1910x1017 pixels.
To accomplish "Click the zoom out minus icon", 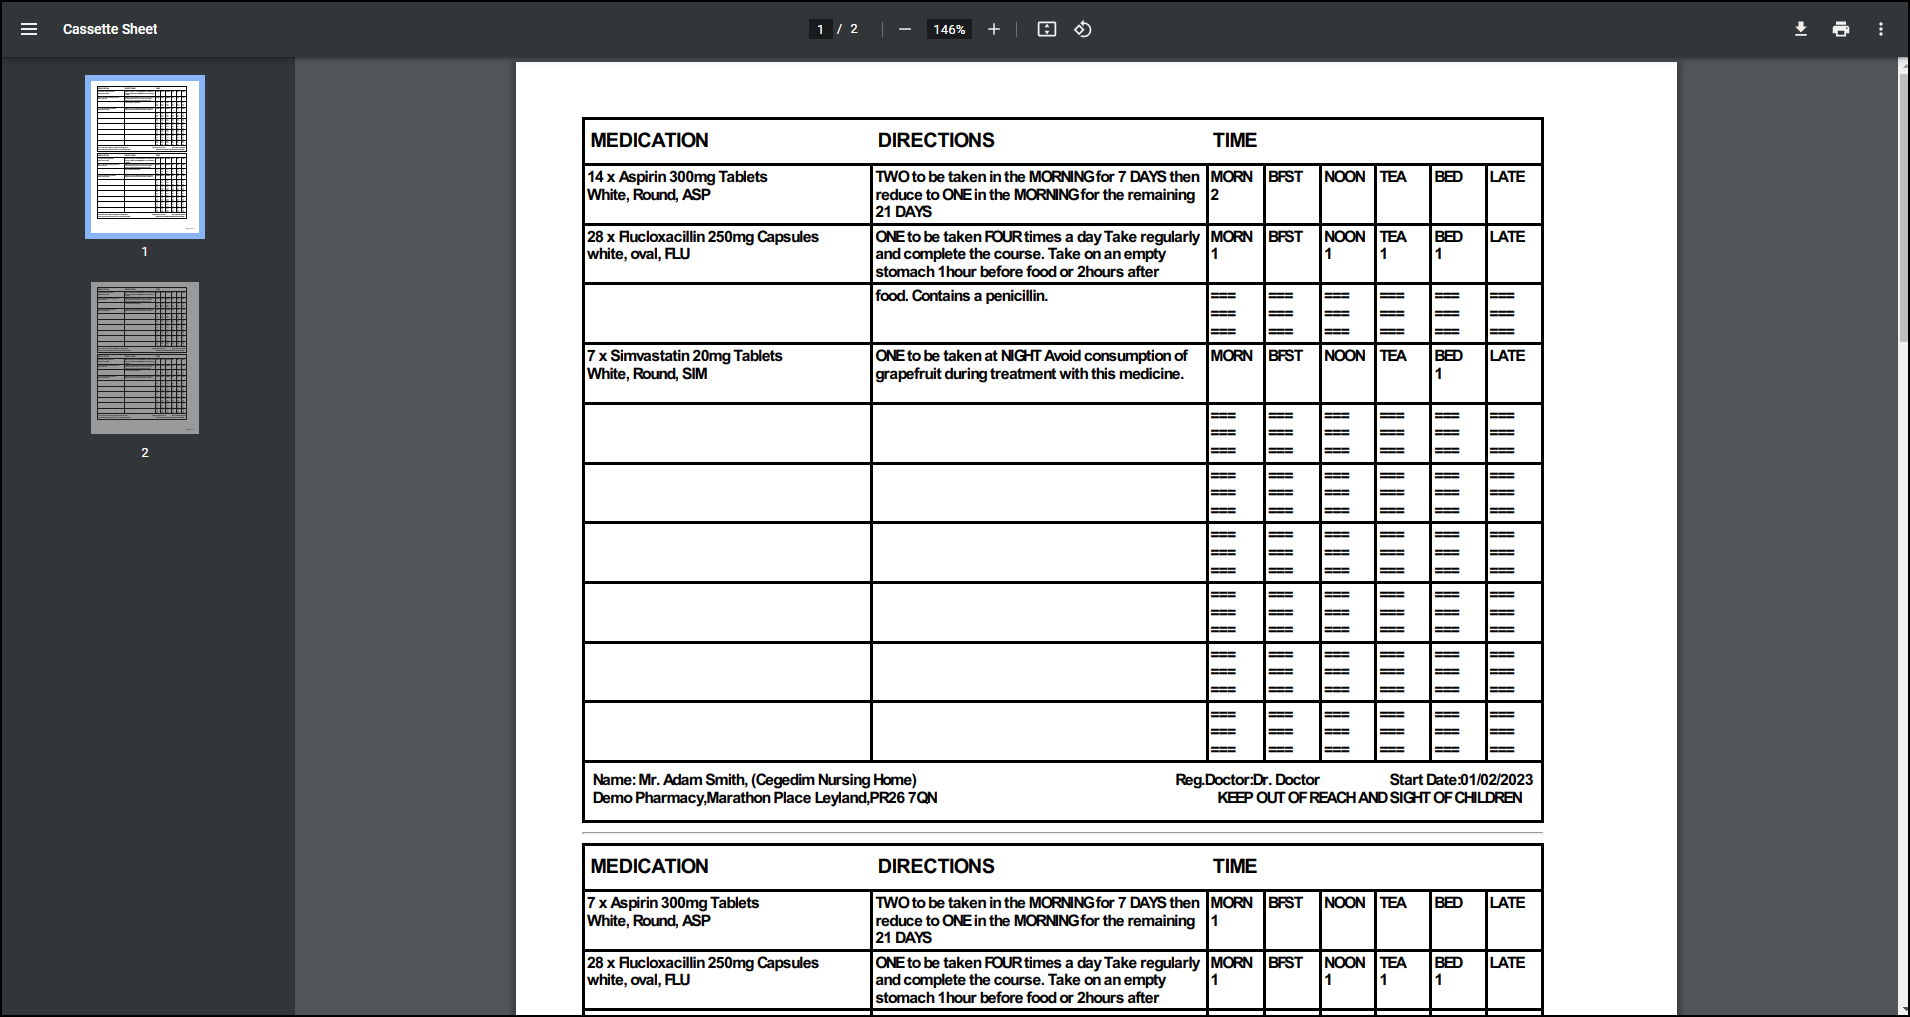I will pyautogui.click(x=904, y=29).
